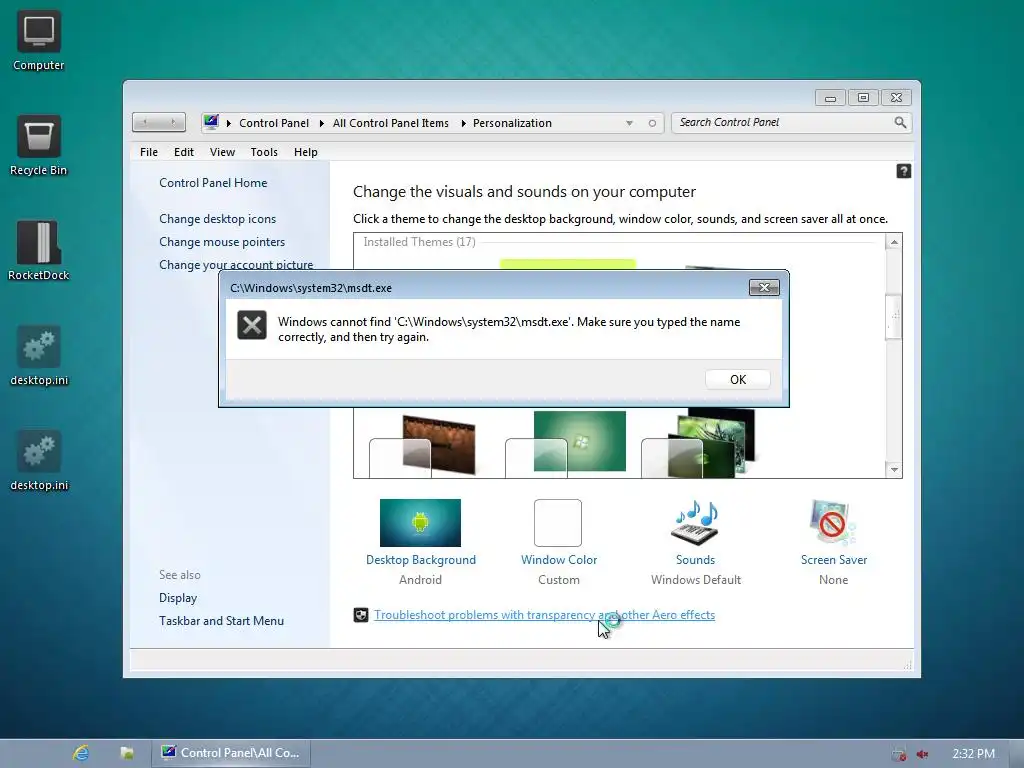Open Change your account picture link
Image resolution: width=1024 pixels, height=768 pixels.
236,264
